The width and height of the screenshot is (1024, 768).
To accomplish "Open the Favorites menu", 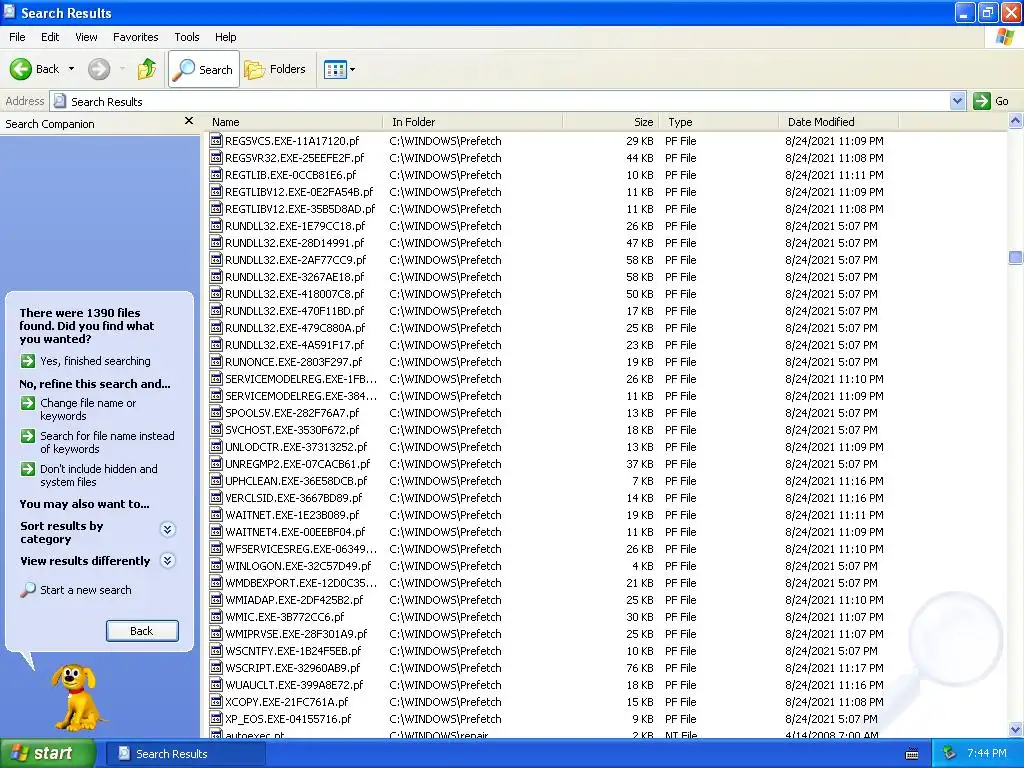I will coord(136,37).
